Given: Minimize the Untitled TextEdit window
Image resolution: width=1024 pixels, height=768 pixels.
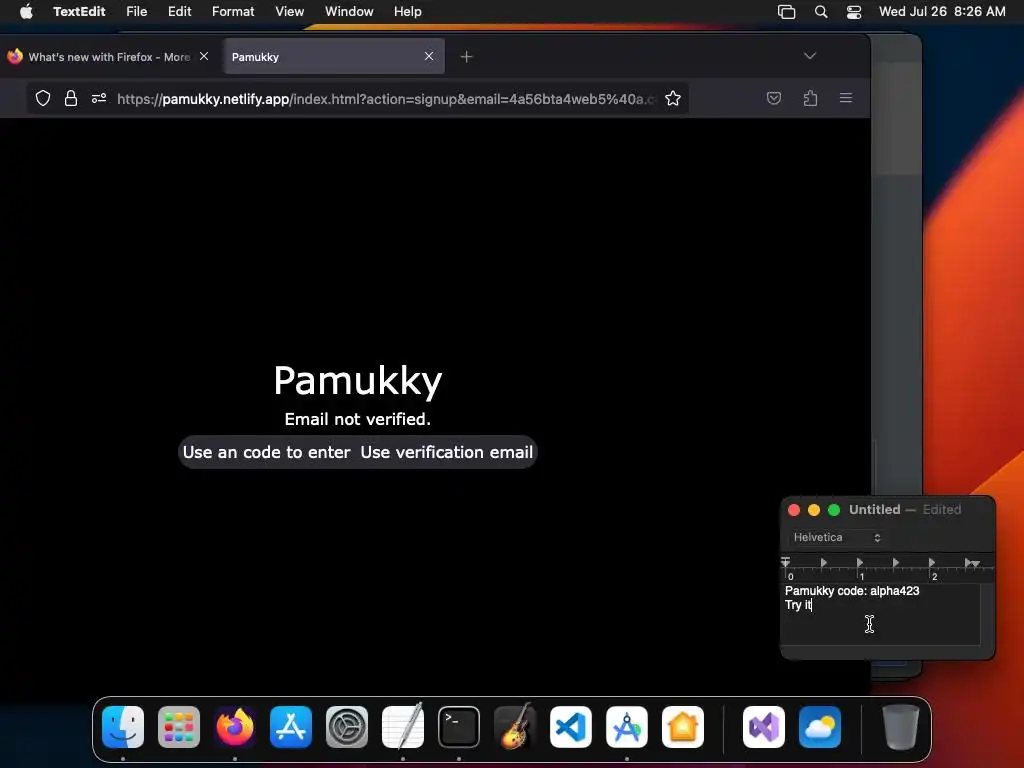Looking at the screenshot, I should 814,510.
